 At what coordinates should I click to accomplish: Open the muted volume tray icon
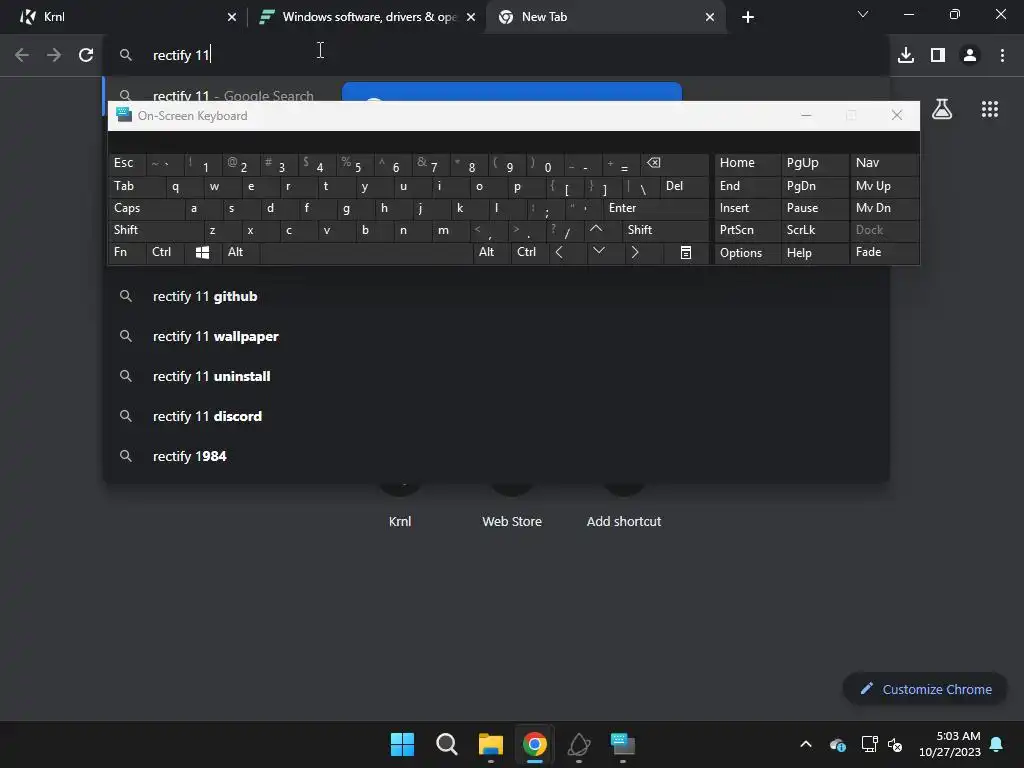point(895,744)
